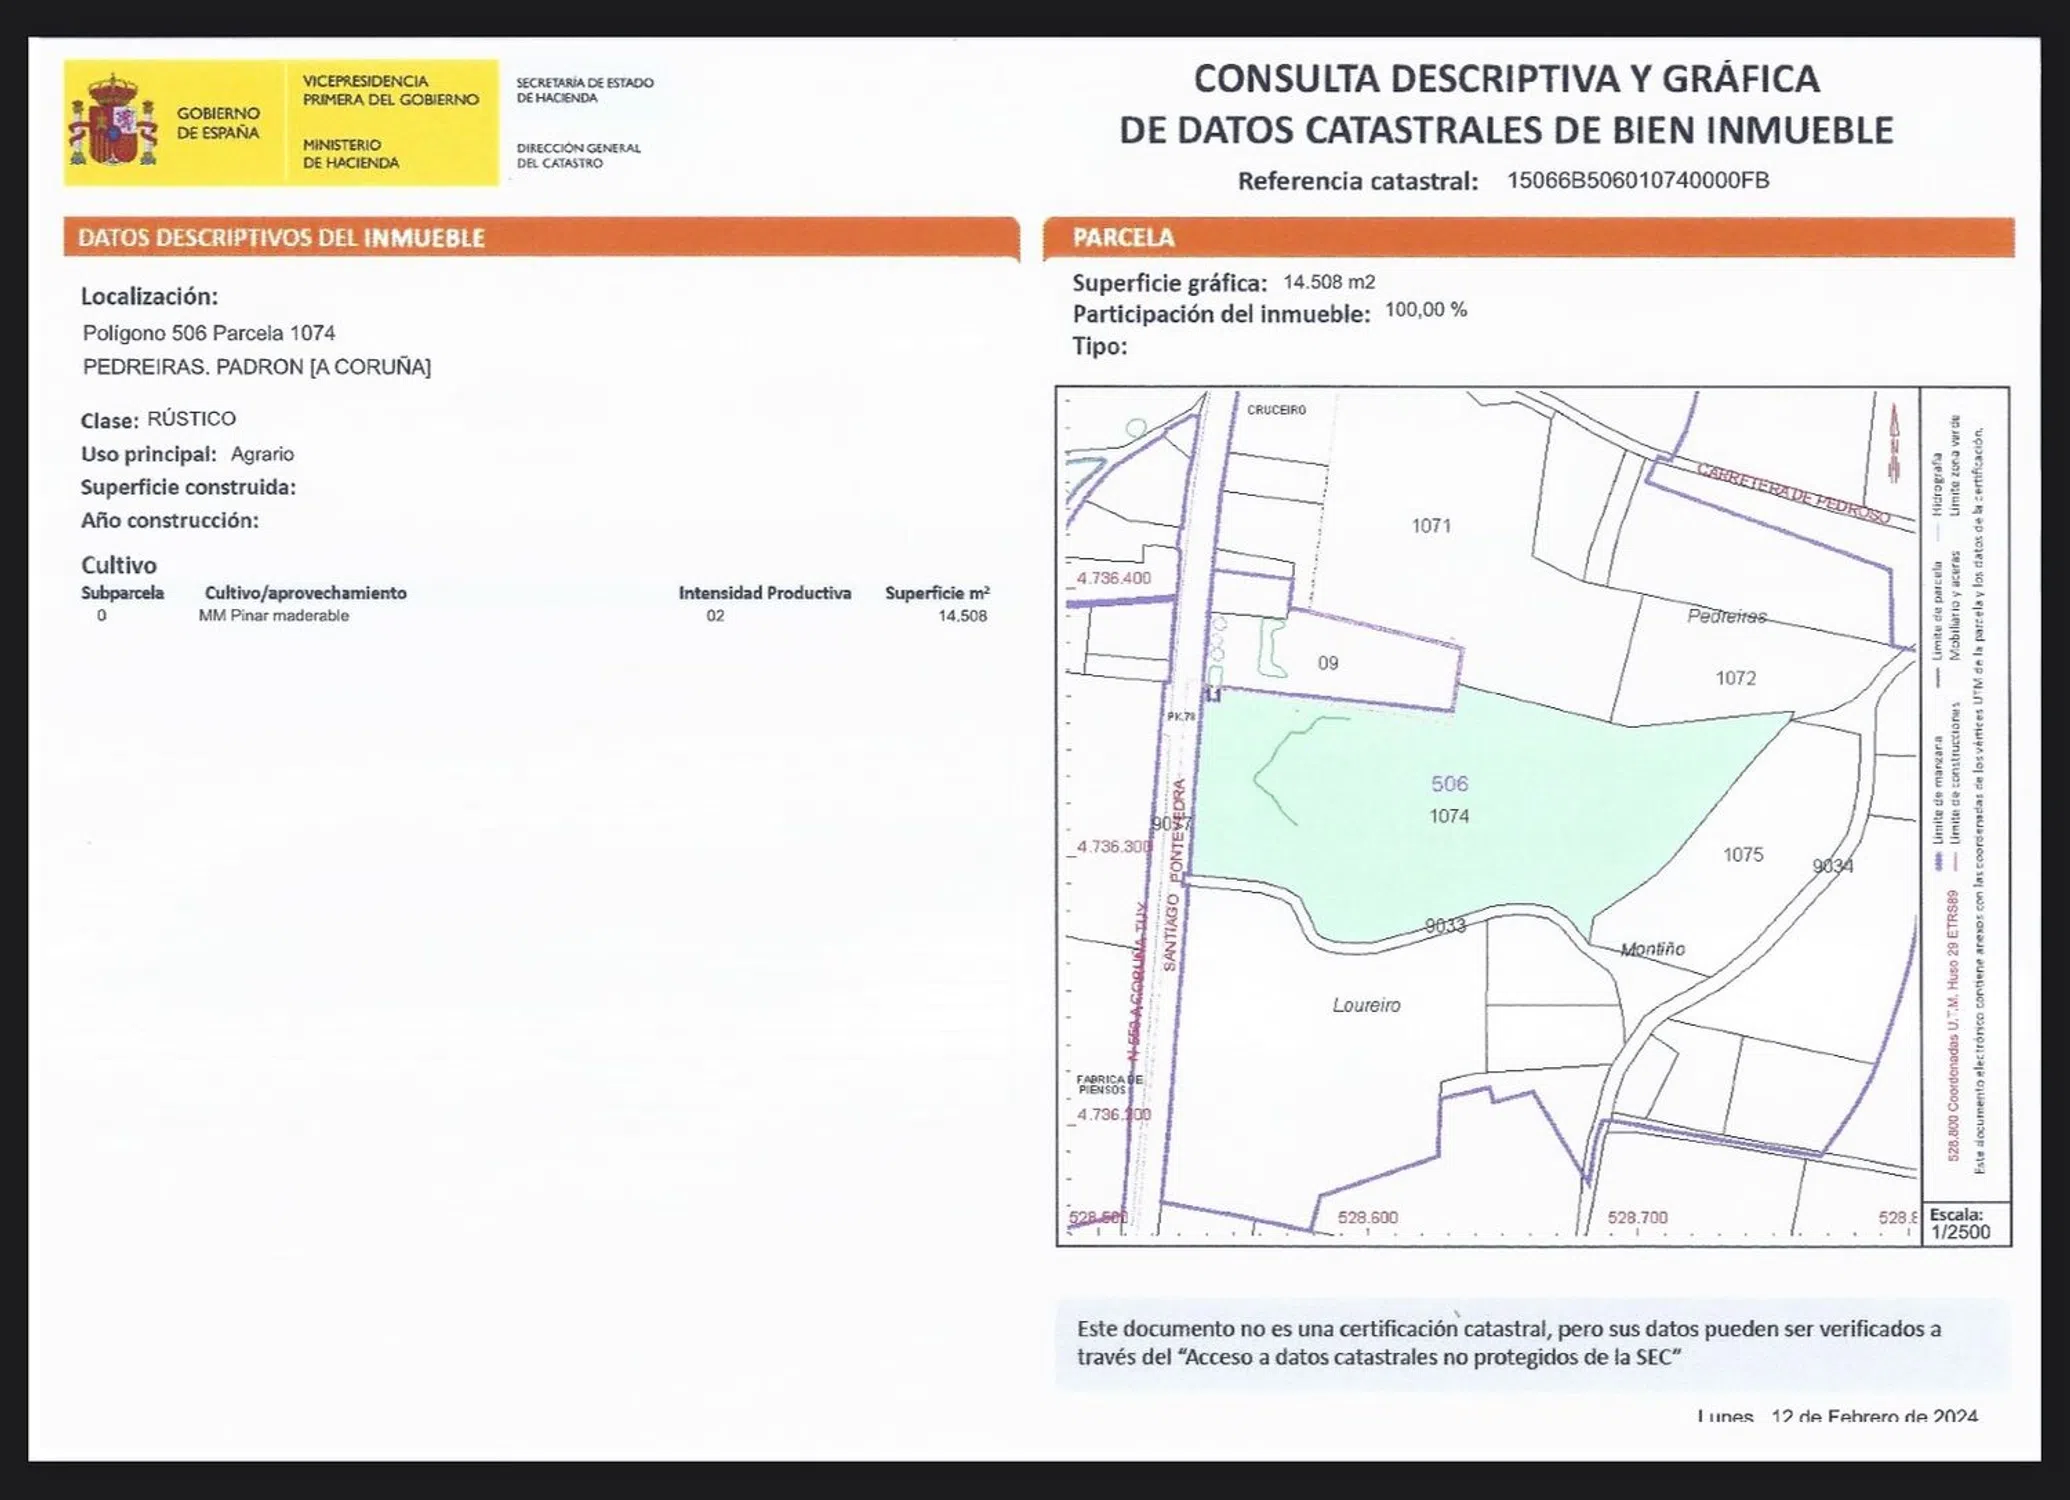Click the CRUCEIRO label on the map
Viewport: 2070px width, 1500px height.
pyautogui.click(x=1276, y=410)
